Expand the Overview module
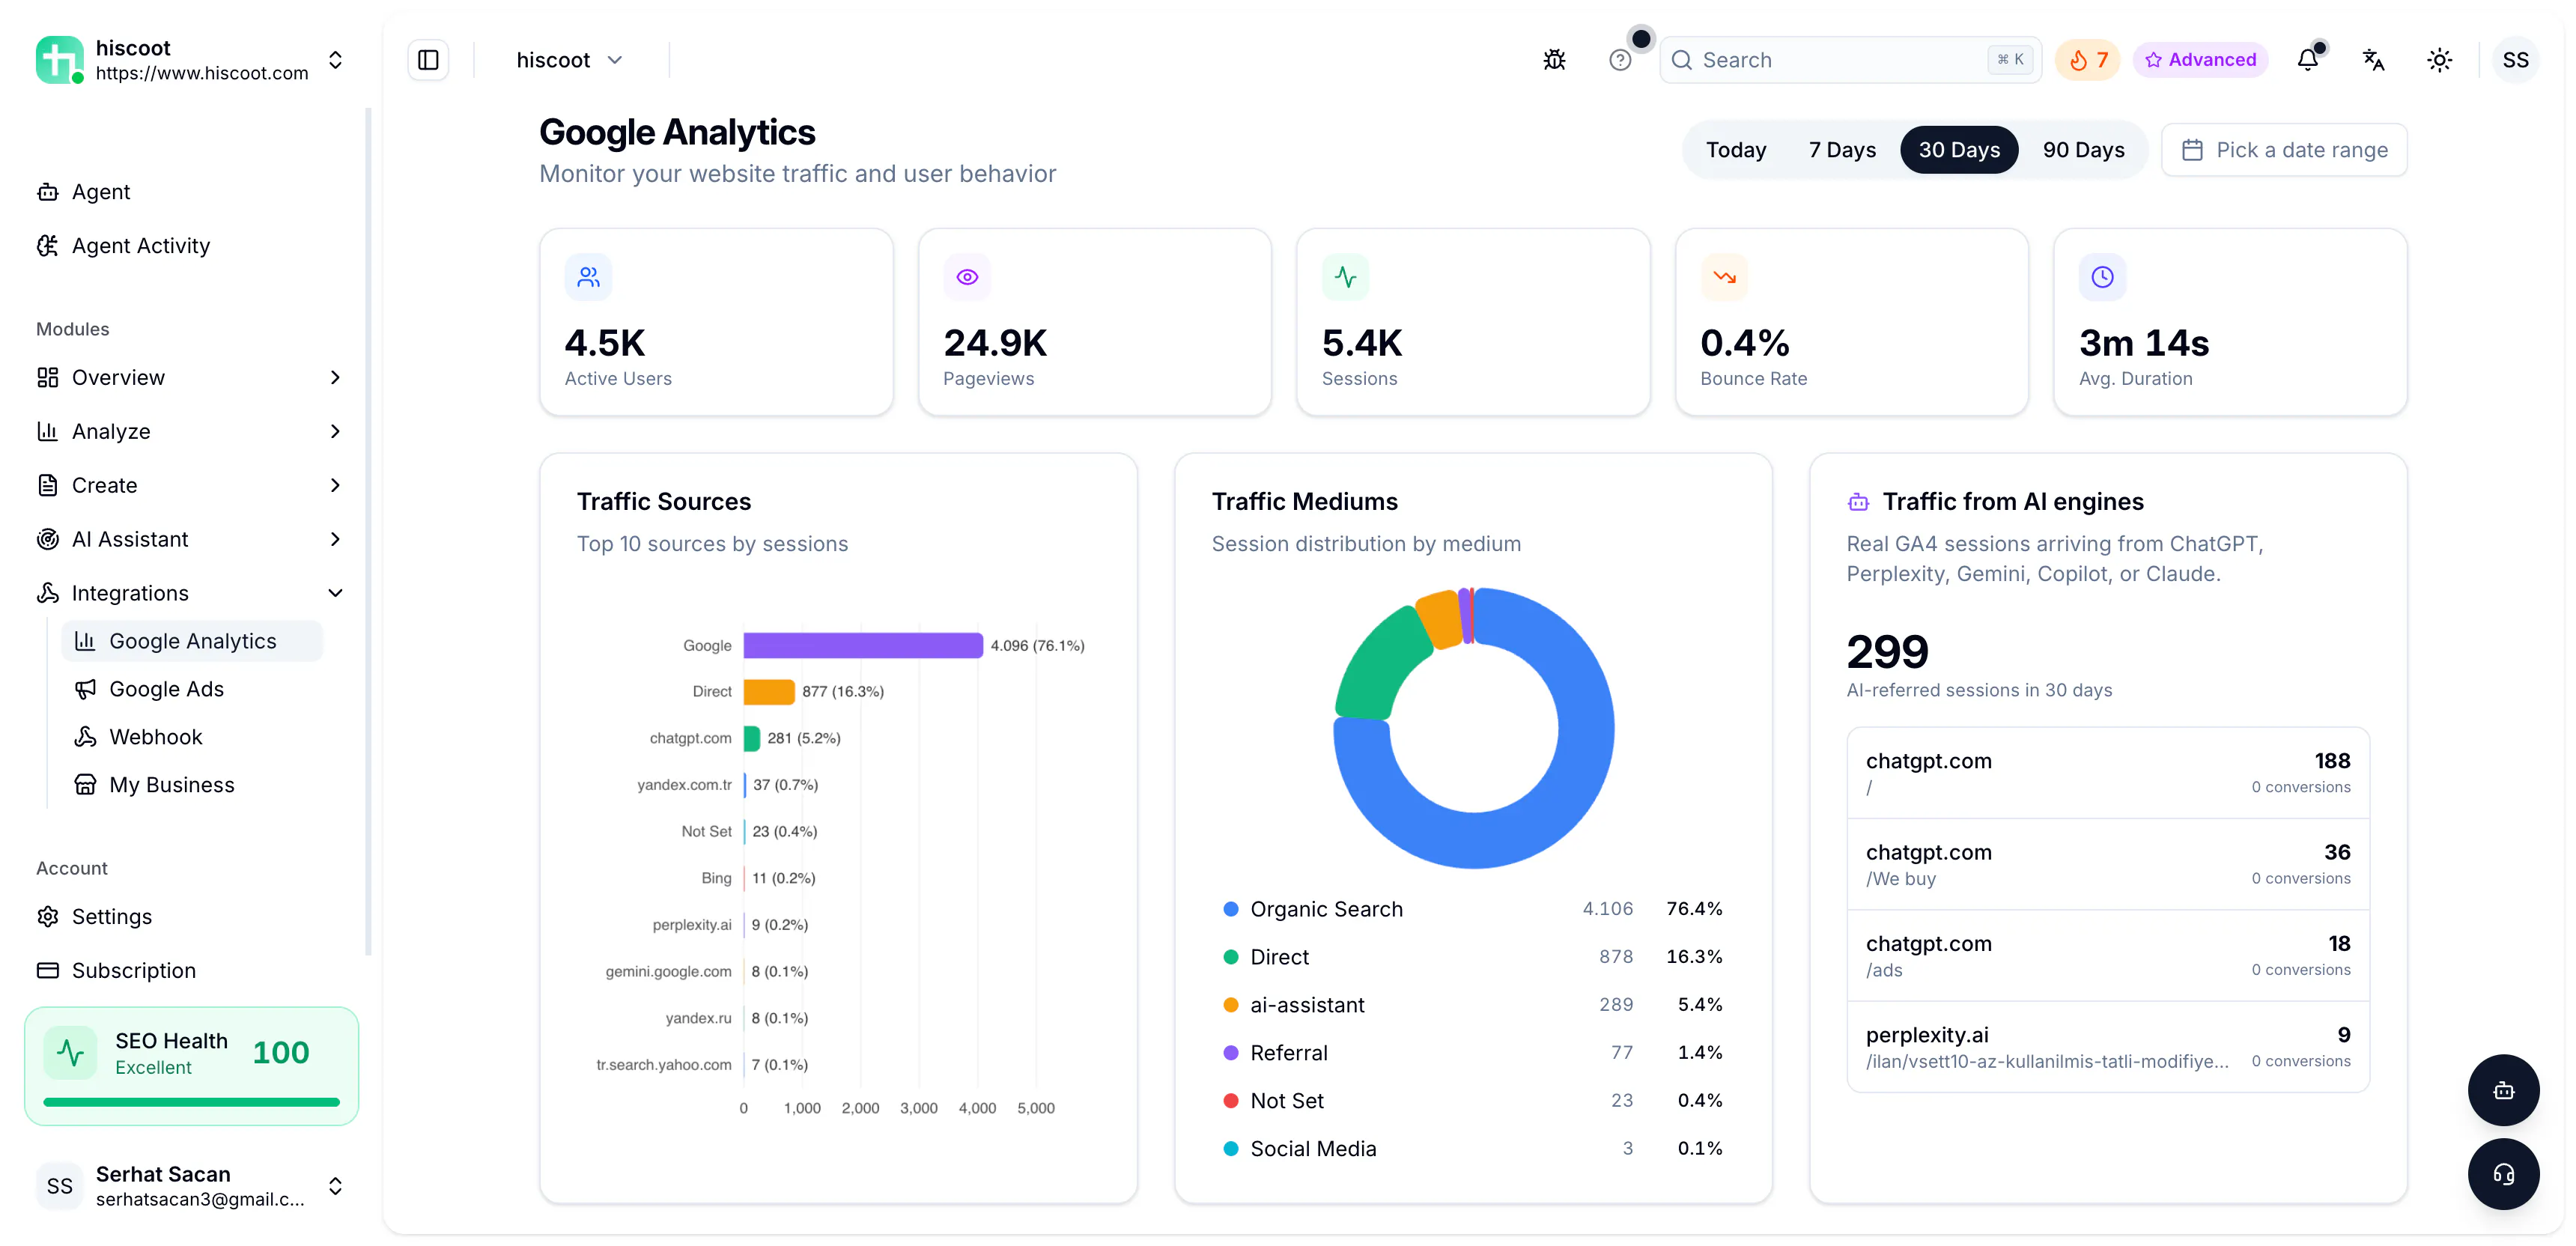 [190, 377]
